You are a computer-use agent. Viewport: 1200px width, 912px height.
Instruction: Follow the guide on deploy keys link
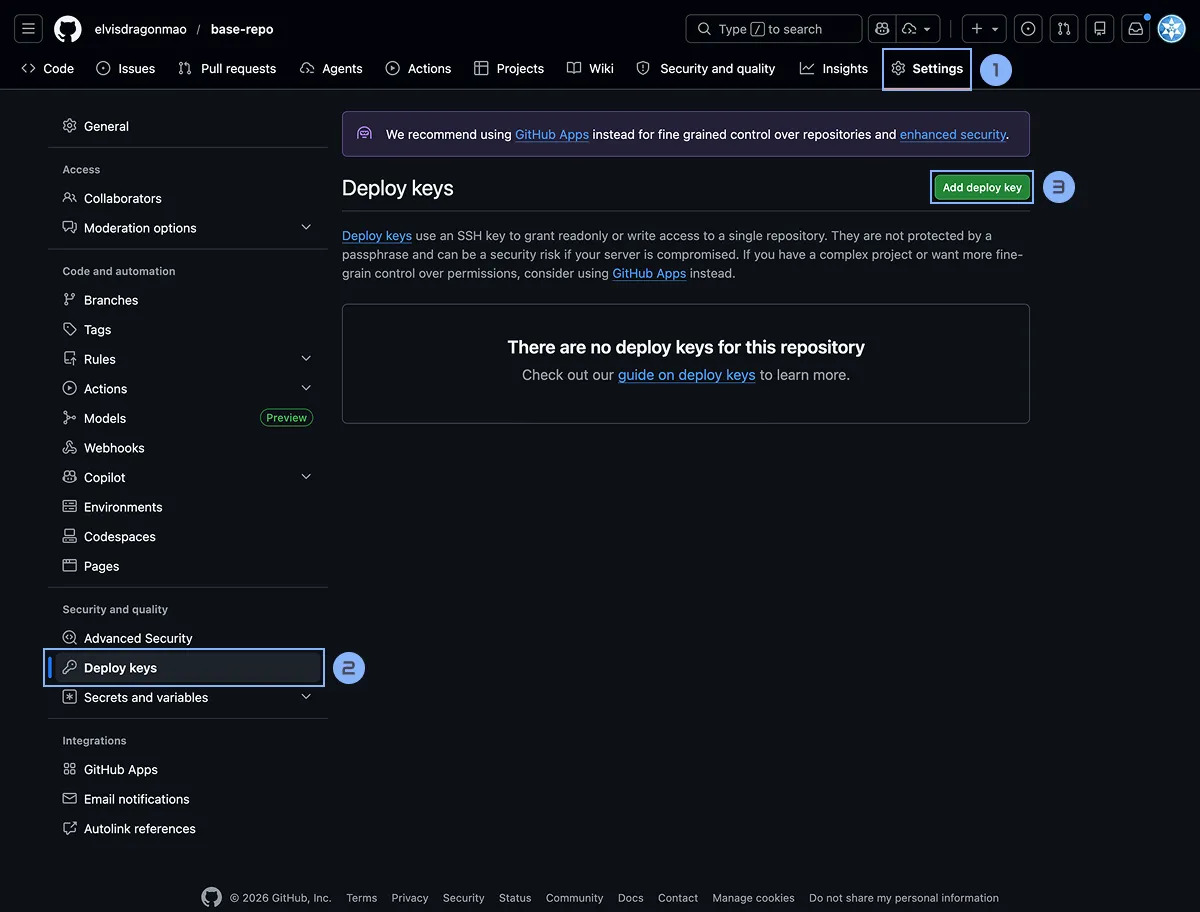coord(686,374)
